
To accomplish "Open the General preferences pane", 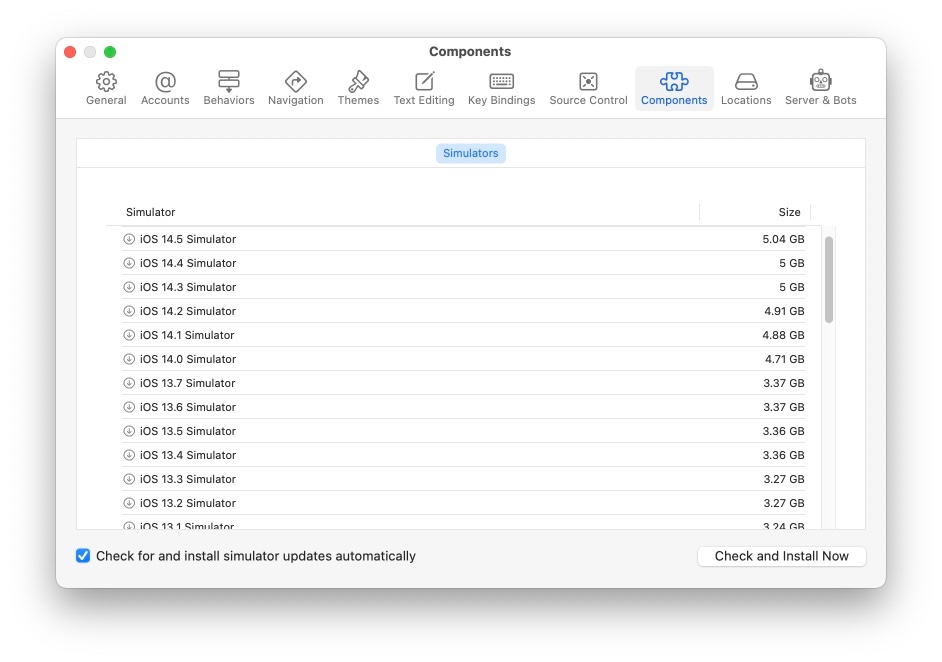I will click(x=106, y=88).
